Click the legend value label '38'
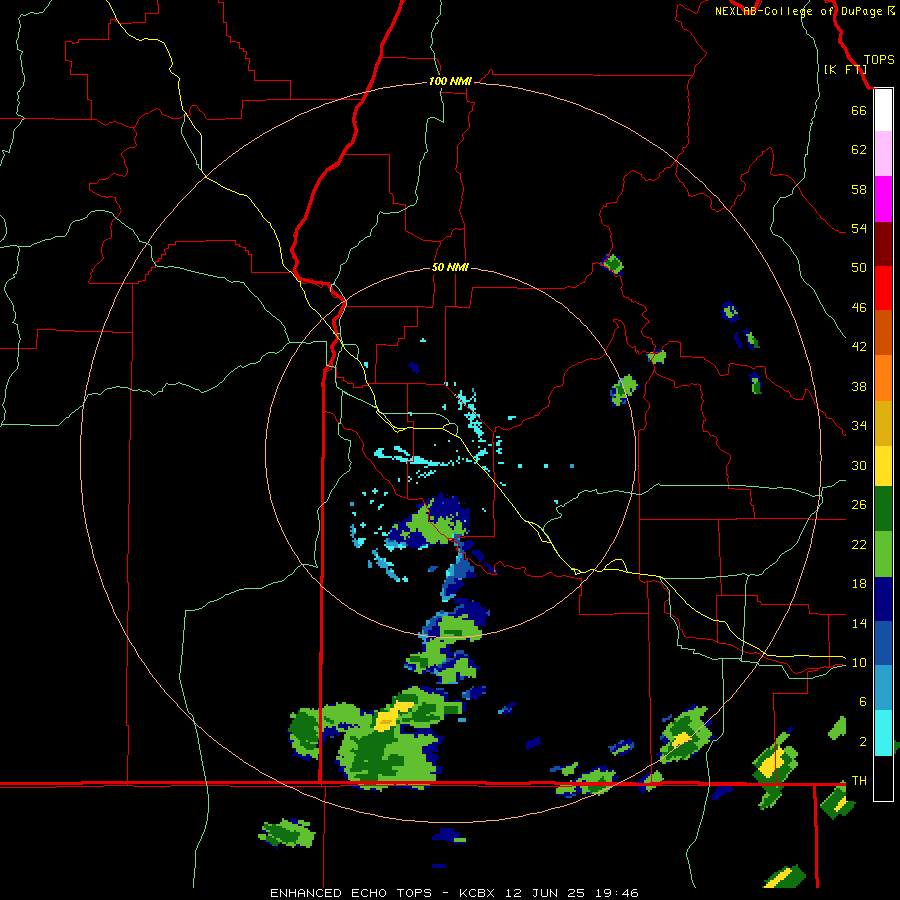 [x=859, y=386]
